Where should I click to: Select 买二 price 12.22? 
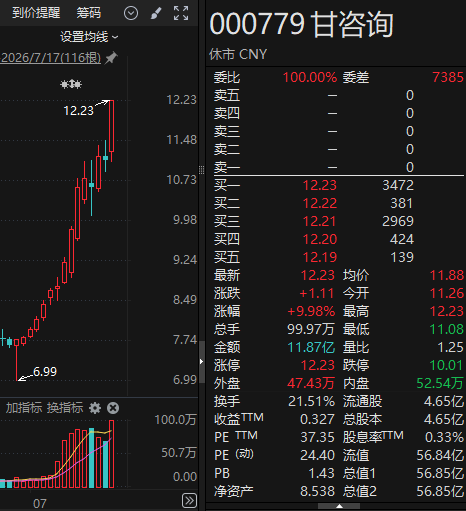coord(320,203)
